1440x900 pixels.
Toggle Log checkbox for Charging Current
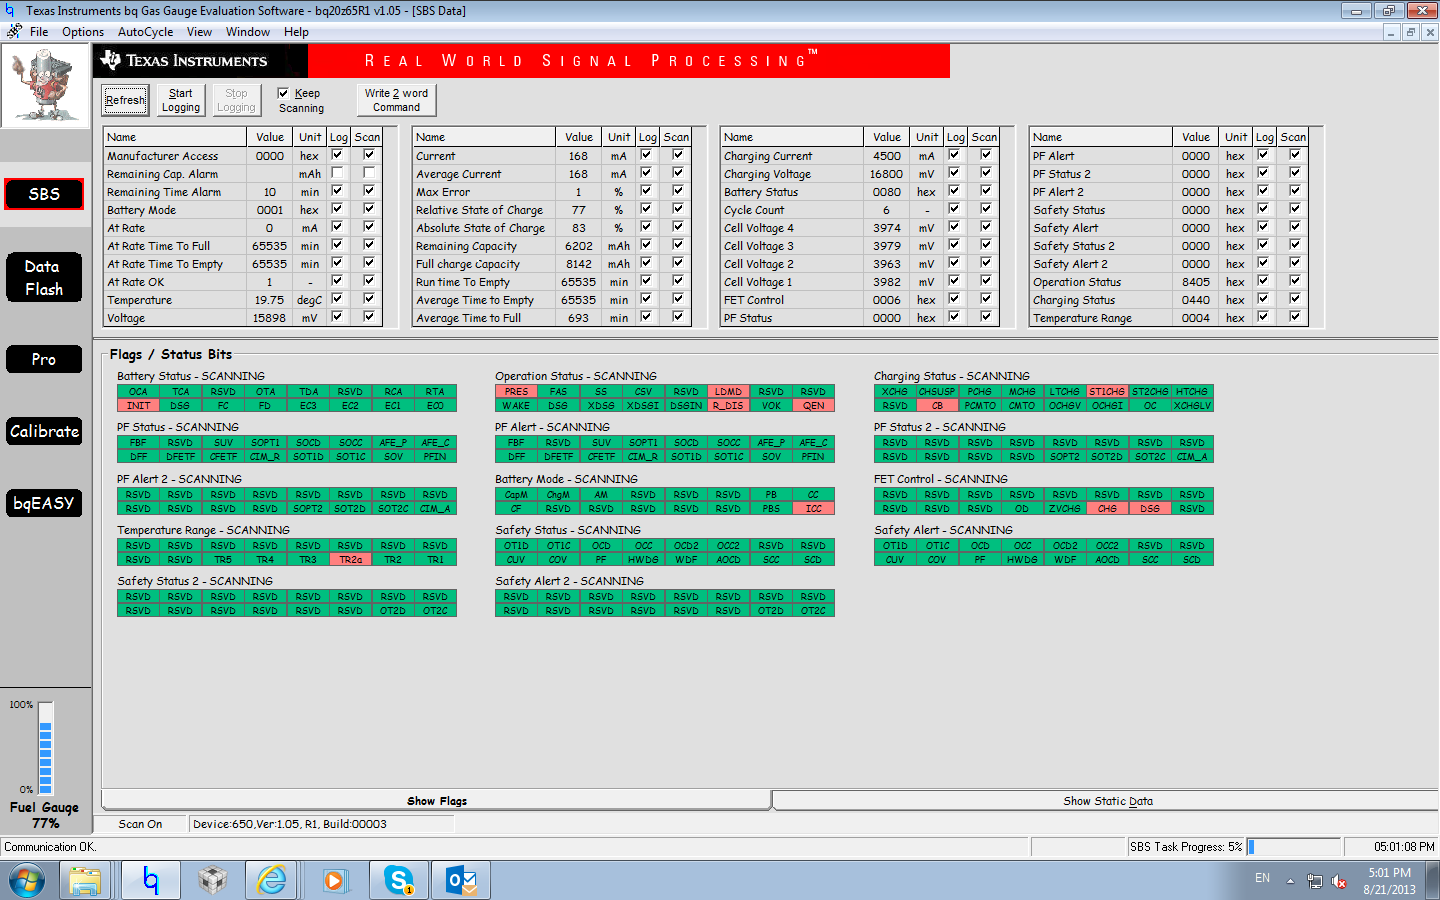point(955,155)
